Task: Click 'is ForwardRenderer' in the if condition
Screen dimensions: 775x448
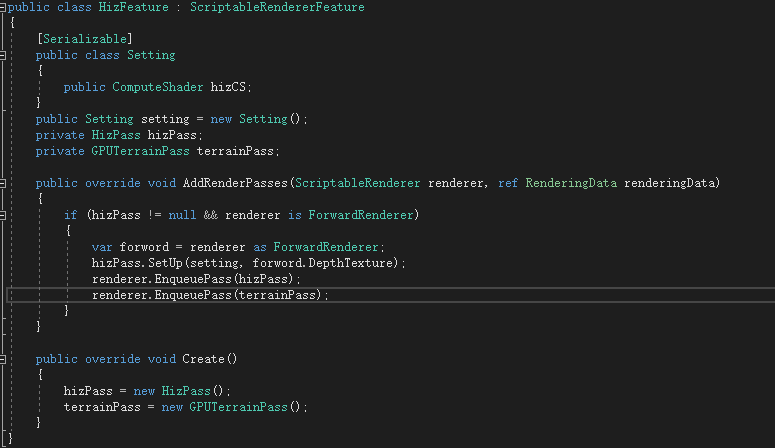Action: 351,215
